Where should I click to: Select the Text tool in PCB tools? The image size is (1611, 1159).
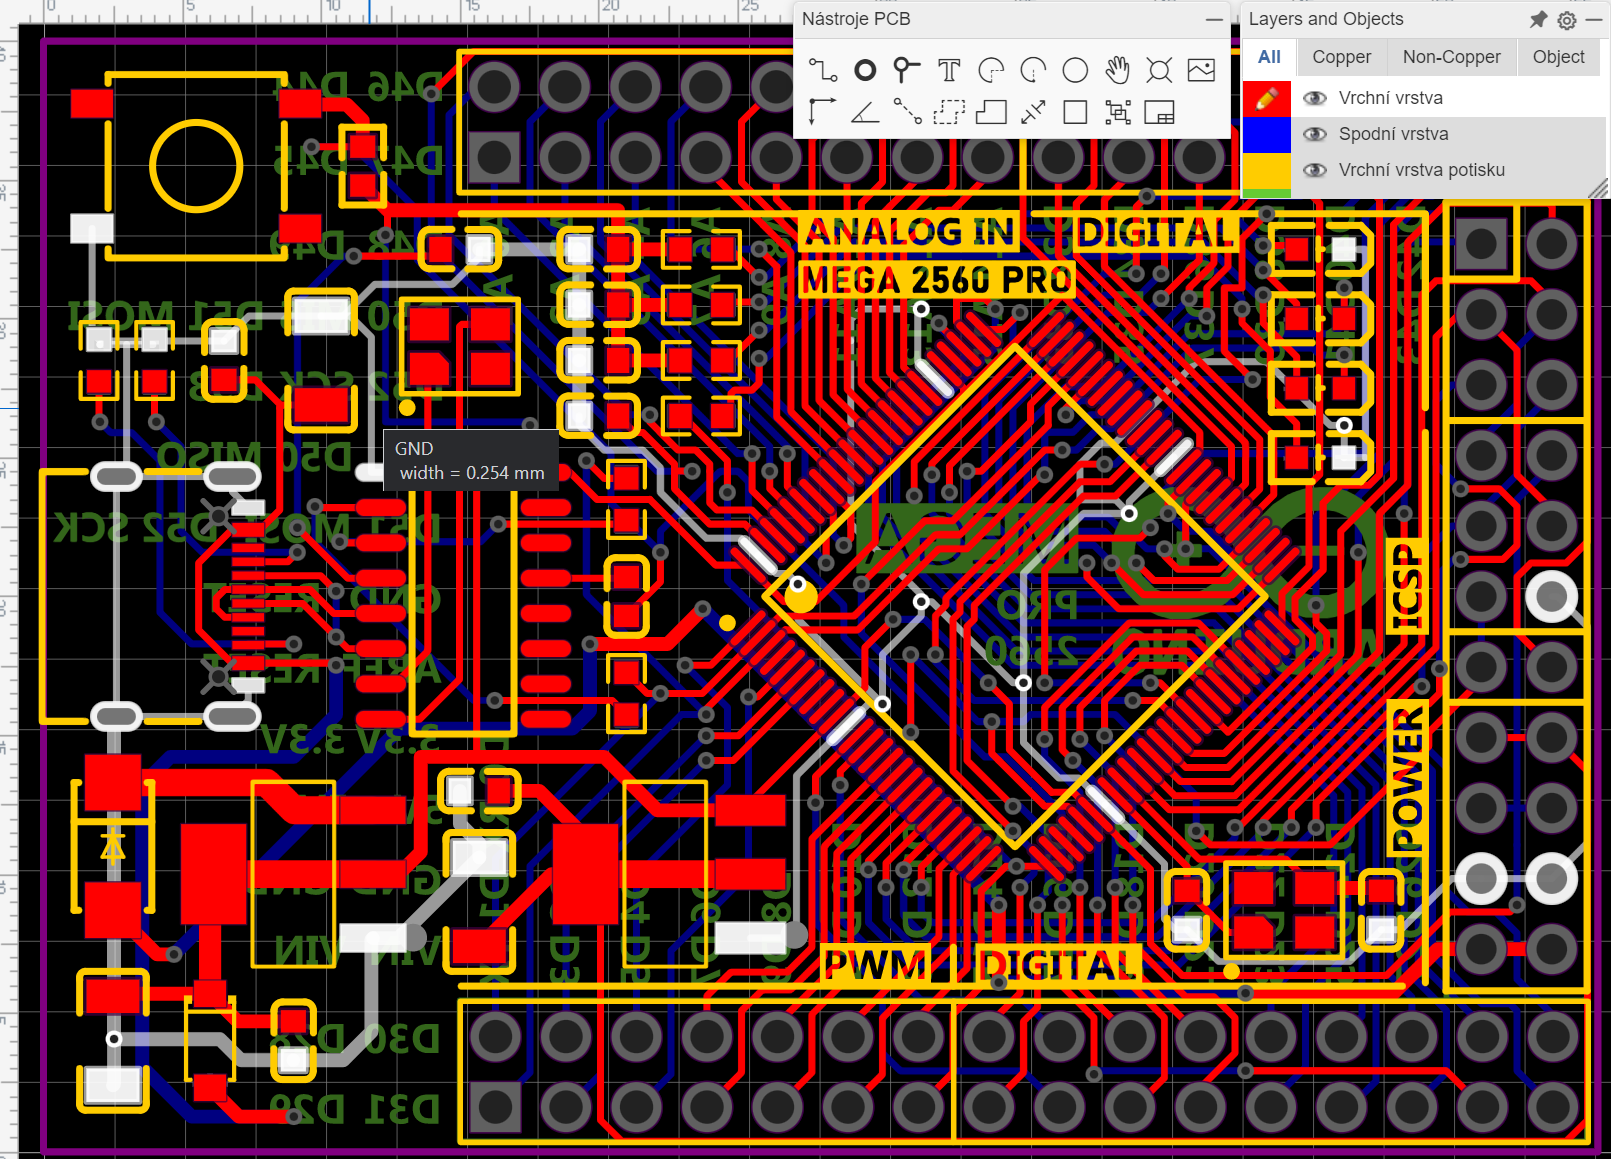point(949,70)
